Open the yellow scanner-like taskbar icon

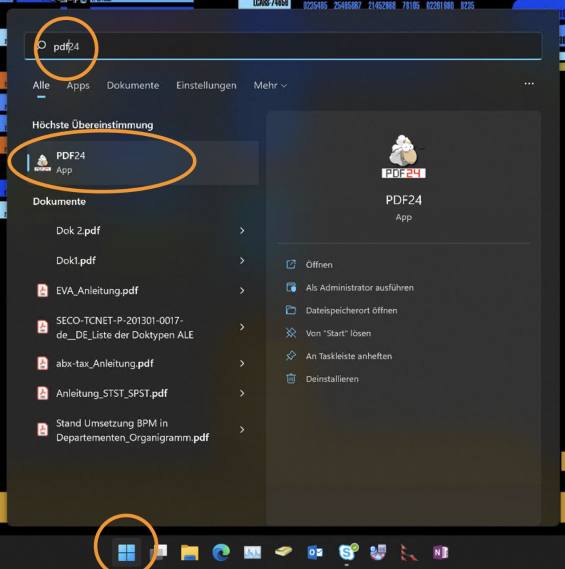coord(283,552)
